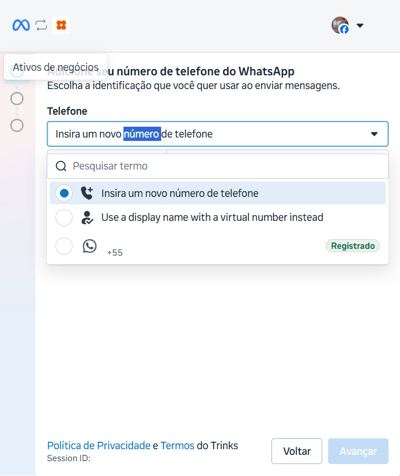
Task: Click the third step circle in sidebar
Action: point(17,126)
